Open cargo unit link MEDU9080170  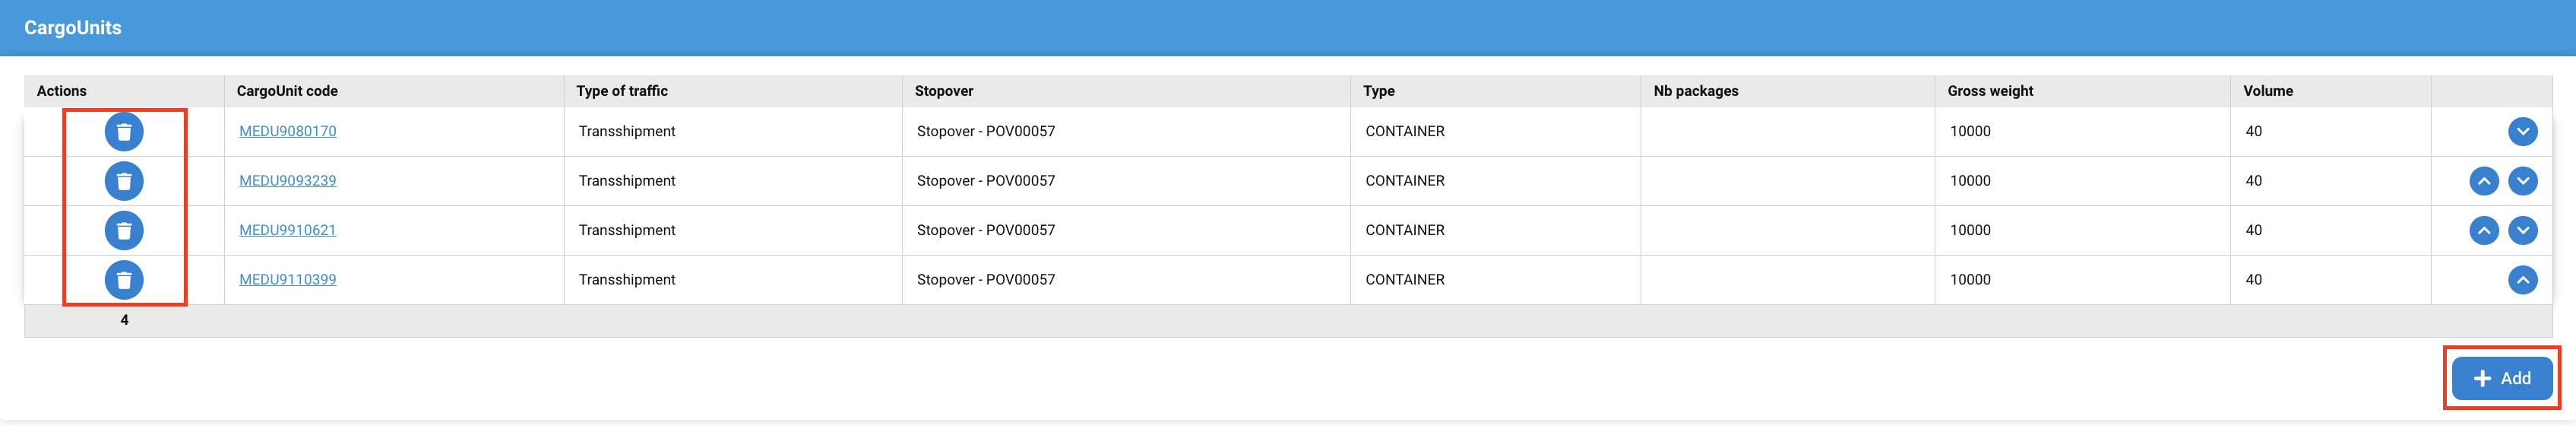[x=287, y=131]
